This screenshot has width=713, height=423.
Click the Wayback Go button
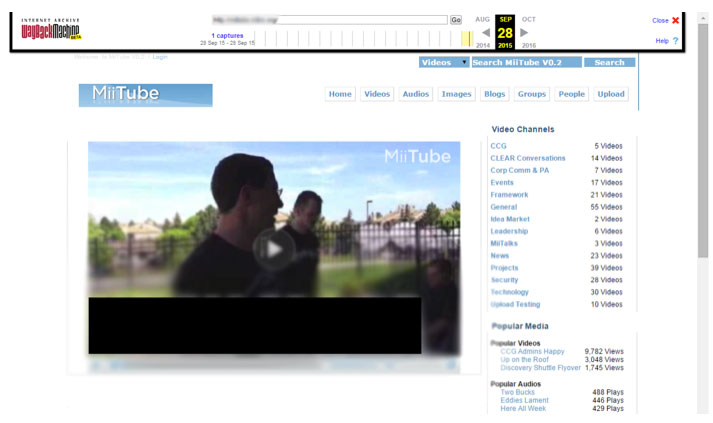tap(456, 20)
